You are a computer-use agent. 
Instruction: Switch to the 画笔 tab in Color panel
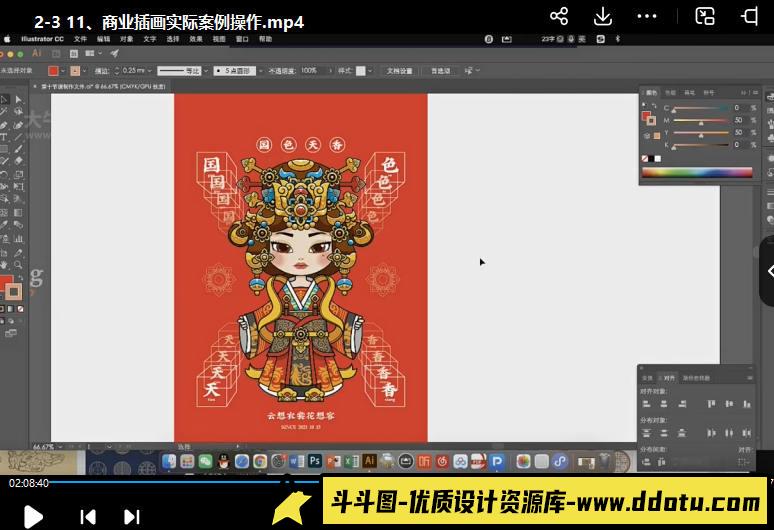point(690,93)
